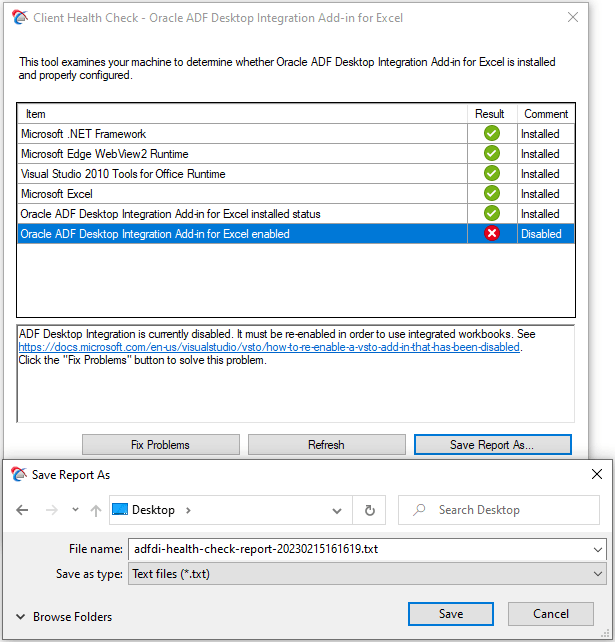The width and height of the screenshot is (615, 642).
Task: Click the Refresh button in Health Check
Action: [326, 445]
